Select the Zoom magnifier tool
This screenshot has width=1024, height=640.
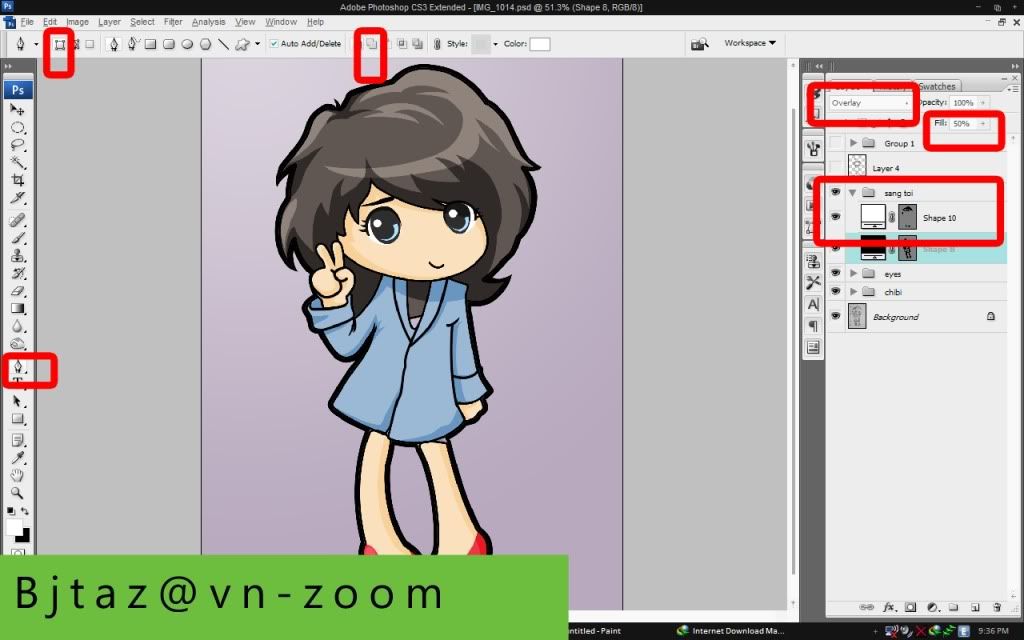(18, 493)
